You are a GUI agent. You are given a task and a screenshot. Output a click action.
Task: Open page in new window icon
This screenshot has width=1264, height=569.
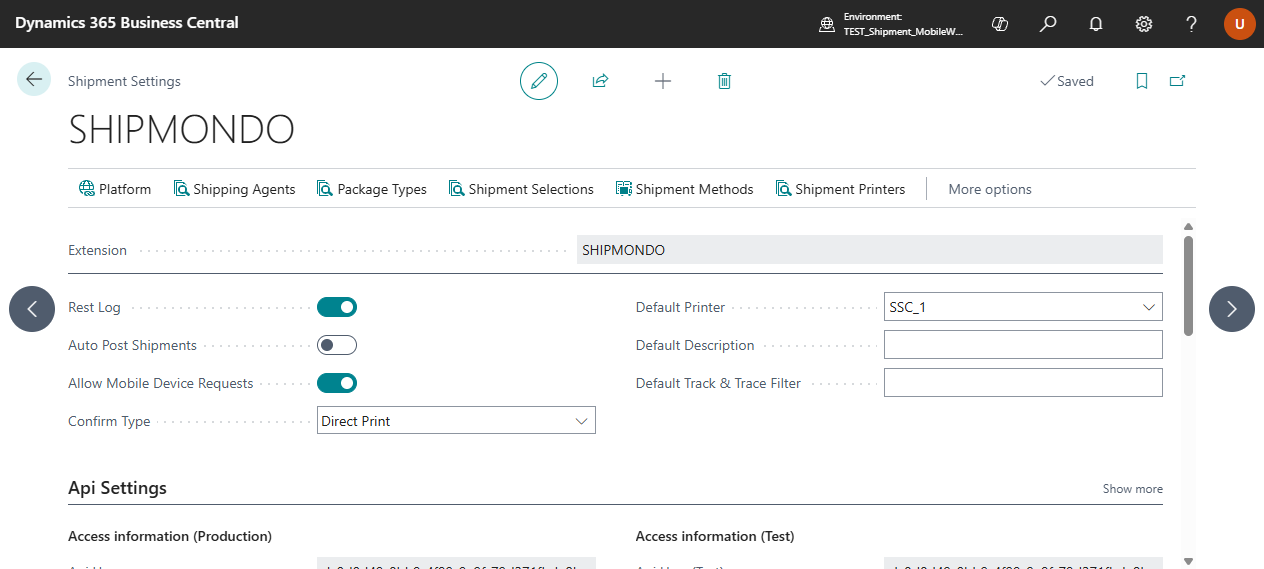[1177, 81]
